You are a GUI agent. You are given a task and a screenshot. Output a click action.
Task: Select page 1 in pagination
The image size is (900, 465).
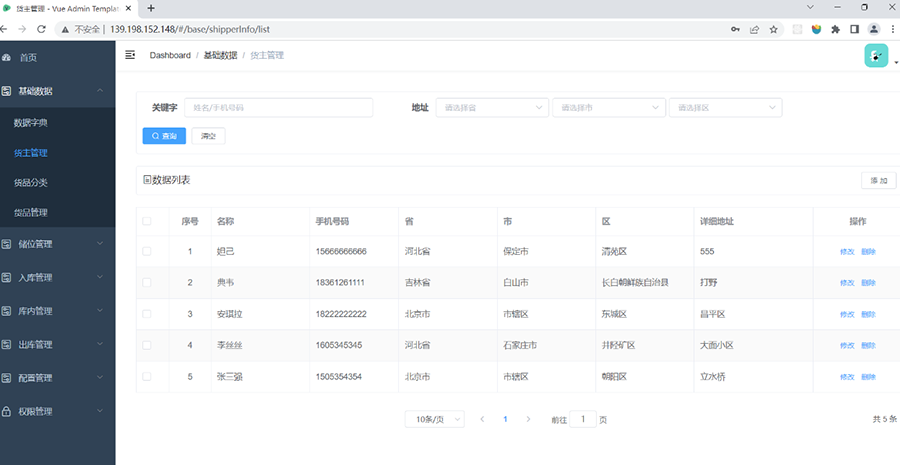[505, 420]
